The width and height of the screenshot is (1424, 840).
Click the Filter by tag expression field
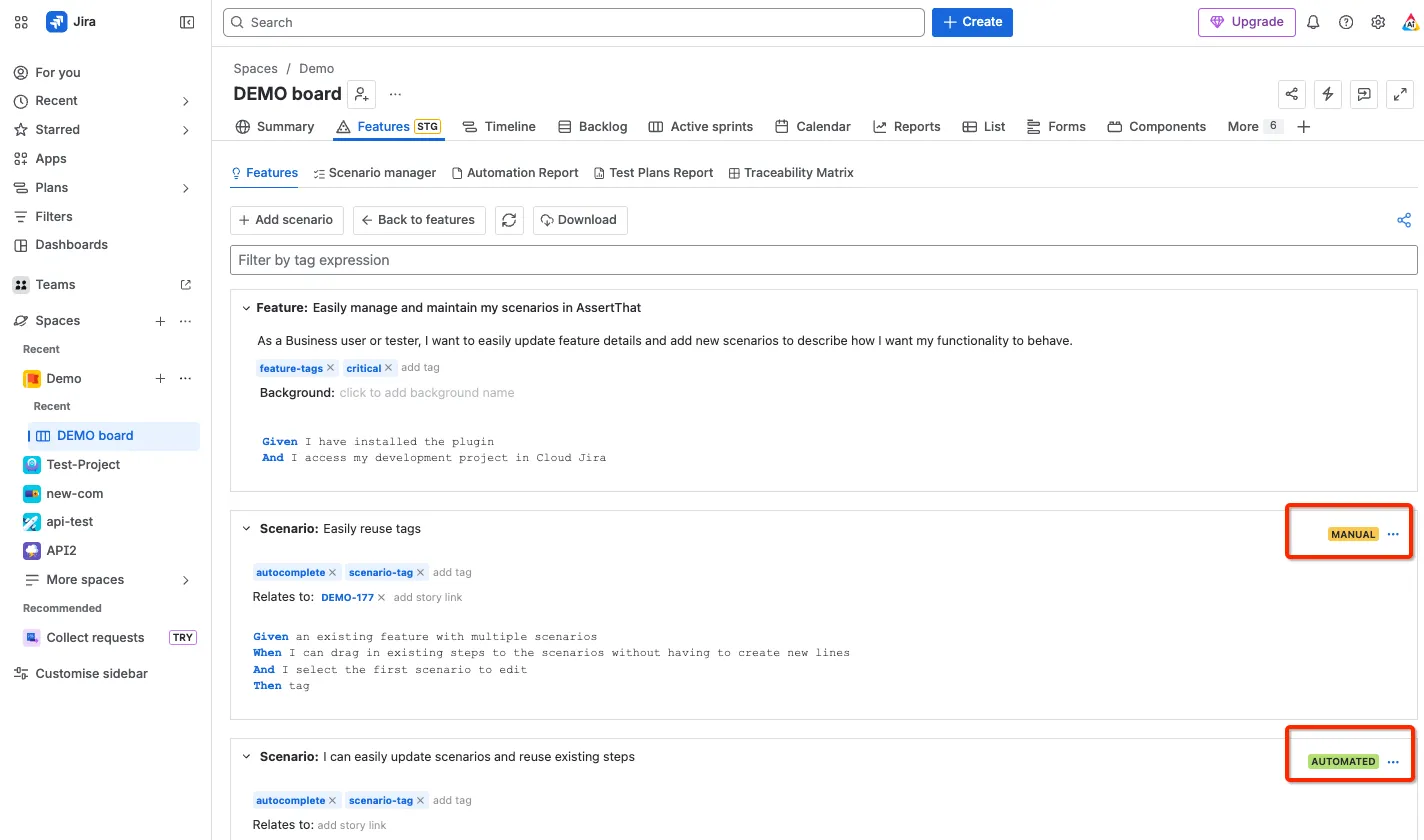tap(824, 260)
